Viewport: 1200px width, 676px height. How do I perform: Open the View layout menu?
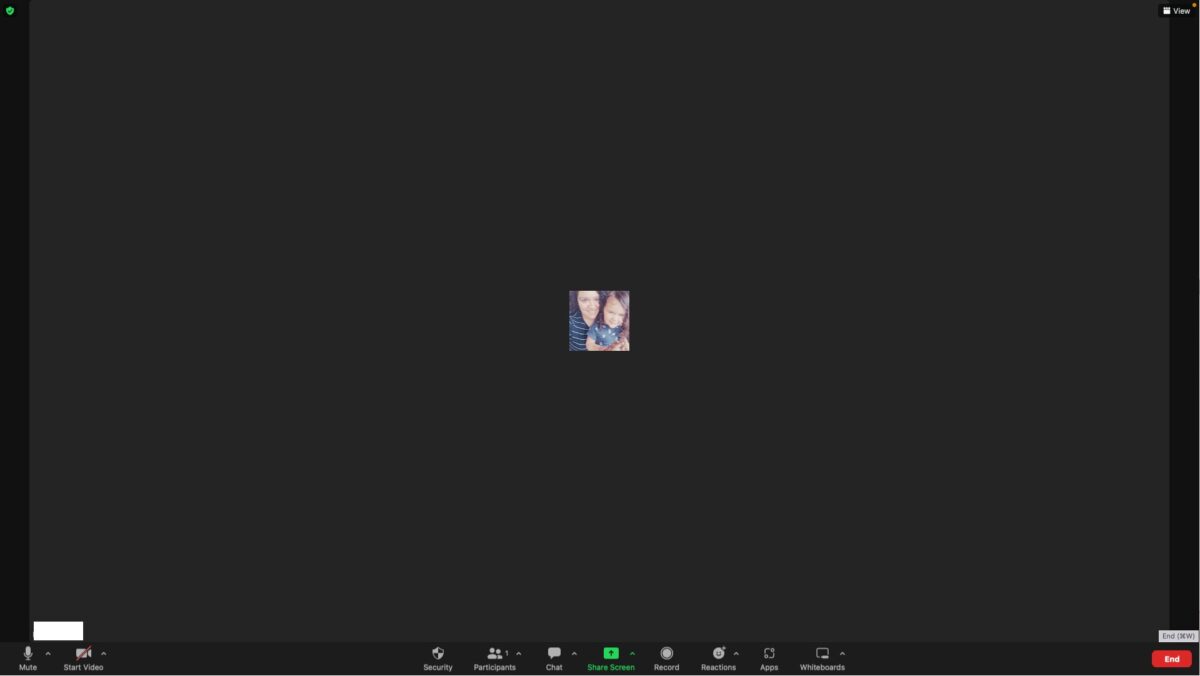[1177, 11]
